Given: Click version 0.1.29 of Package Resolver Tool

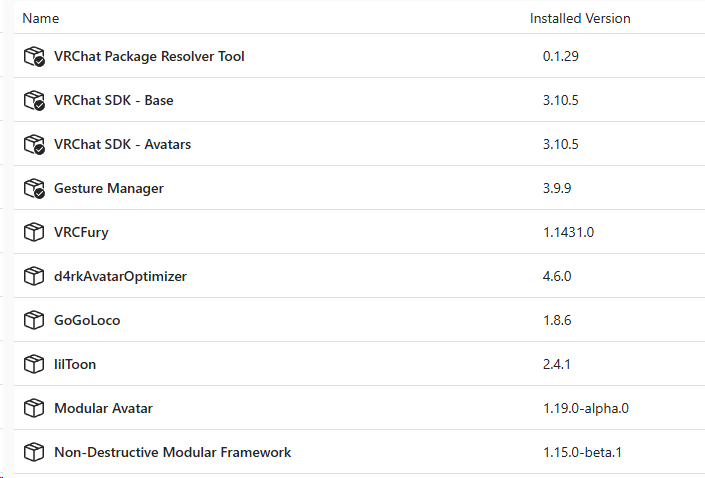Looking at the screenshot, I should [561, 56].
